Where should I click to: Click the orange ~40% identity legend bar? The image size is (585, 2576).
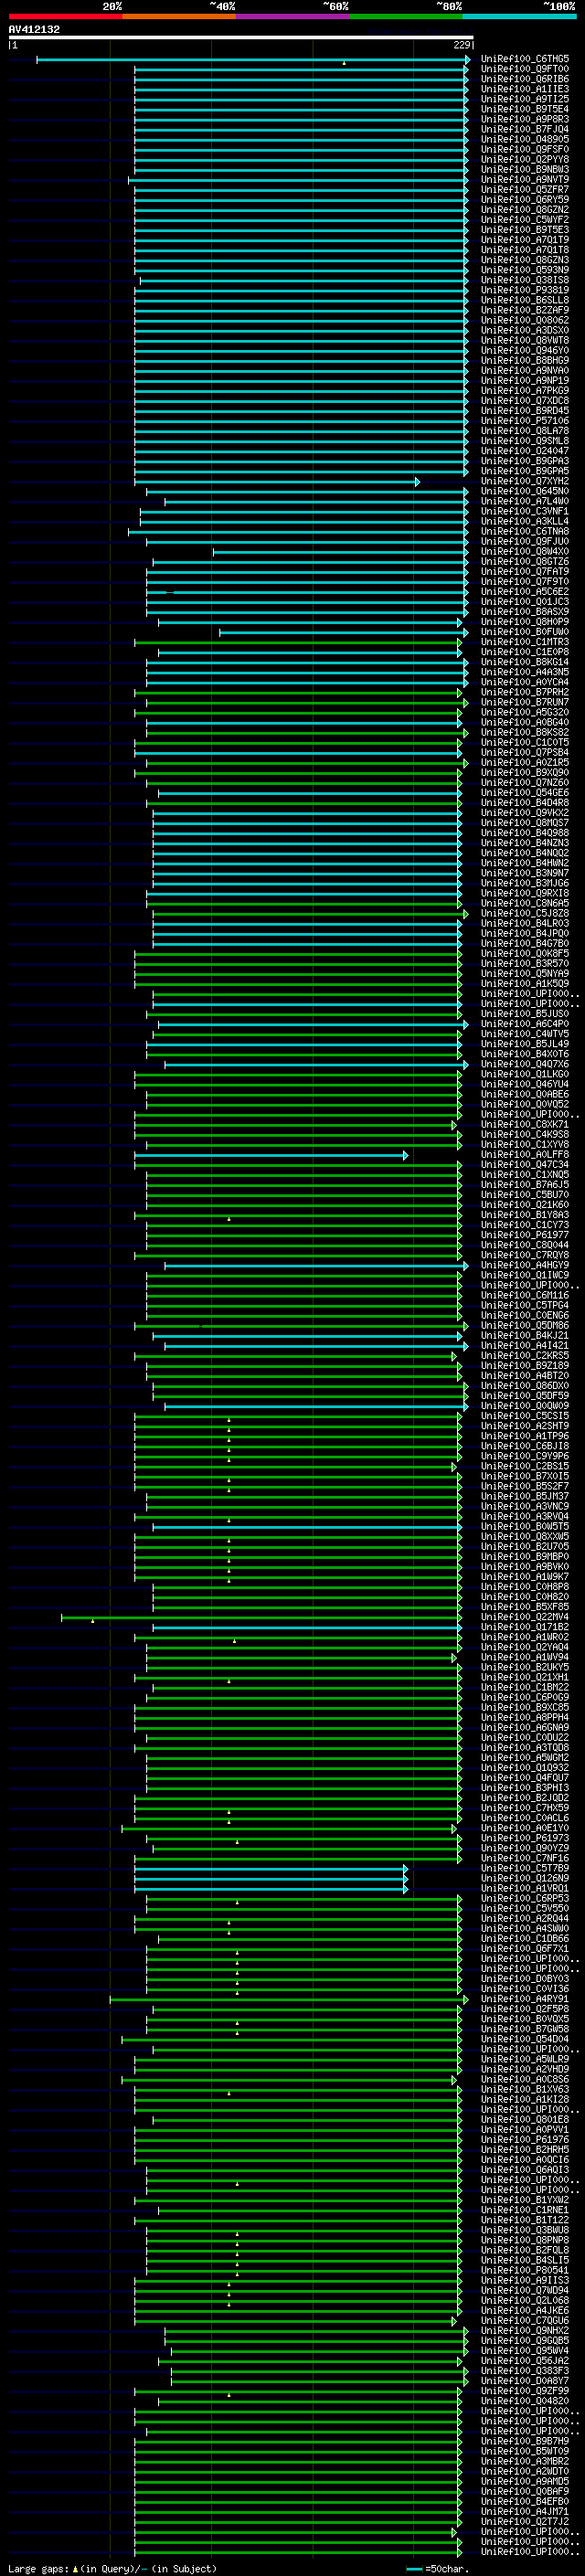click(179, 16)
